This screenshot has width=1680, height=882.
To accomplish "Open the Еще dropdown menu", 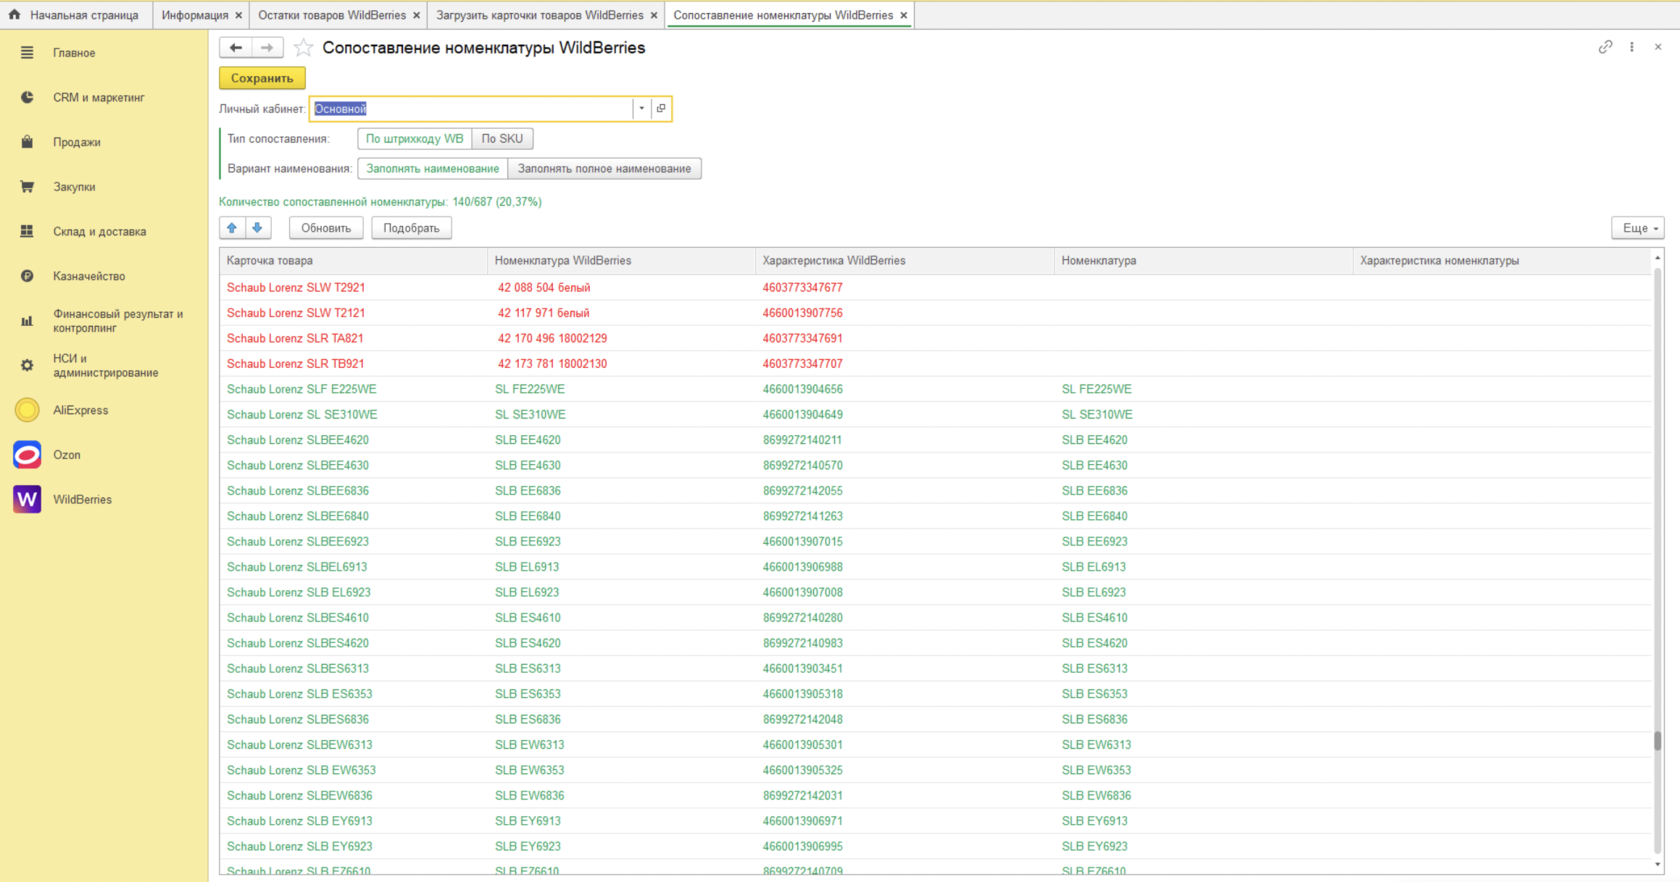I will (x=1638, y=228).
